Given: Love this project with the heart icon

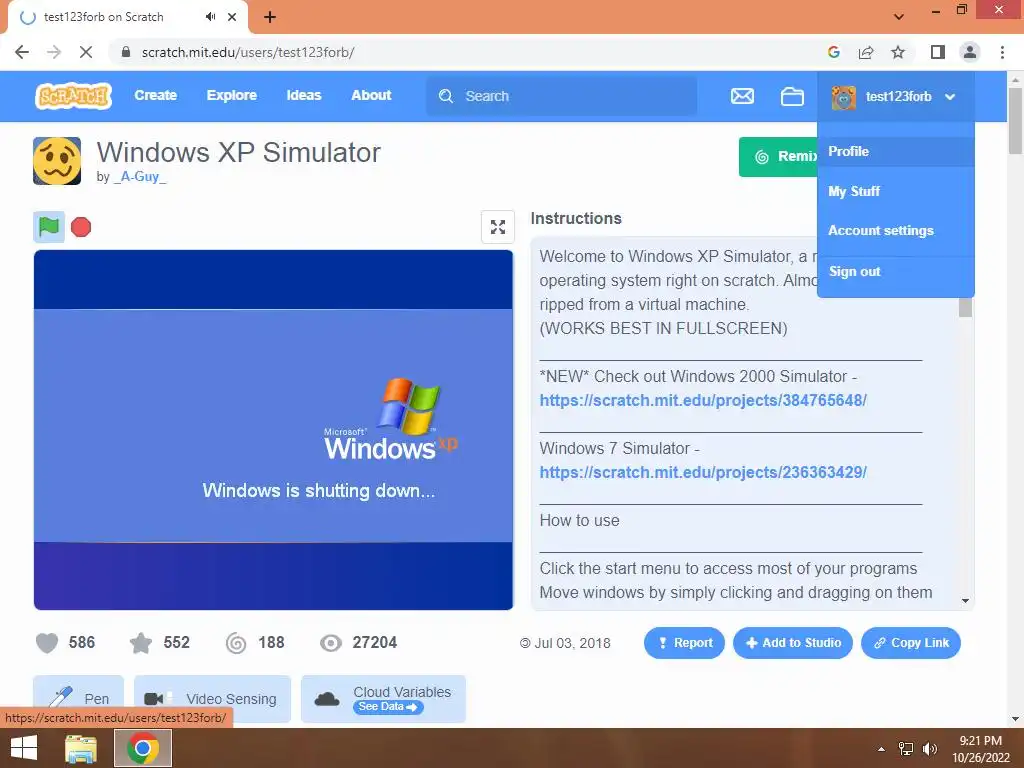Looking at the screenshot, I should (x=47, y=643).
